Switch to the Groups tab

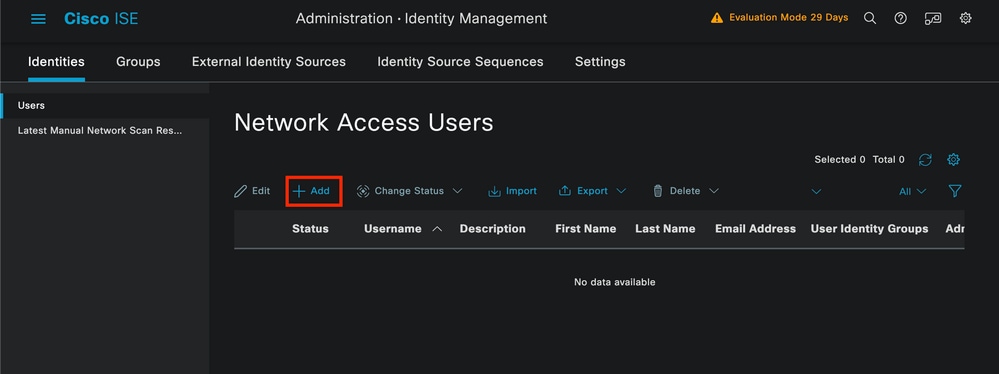[x=138, y=62]
